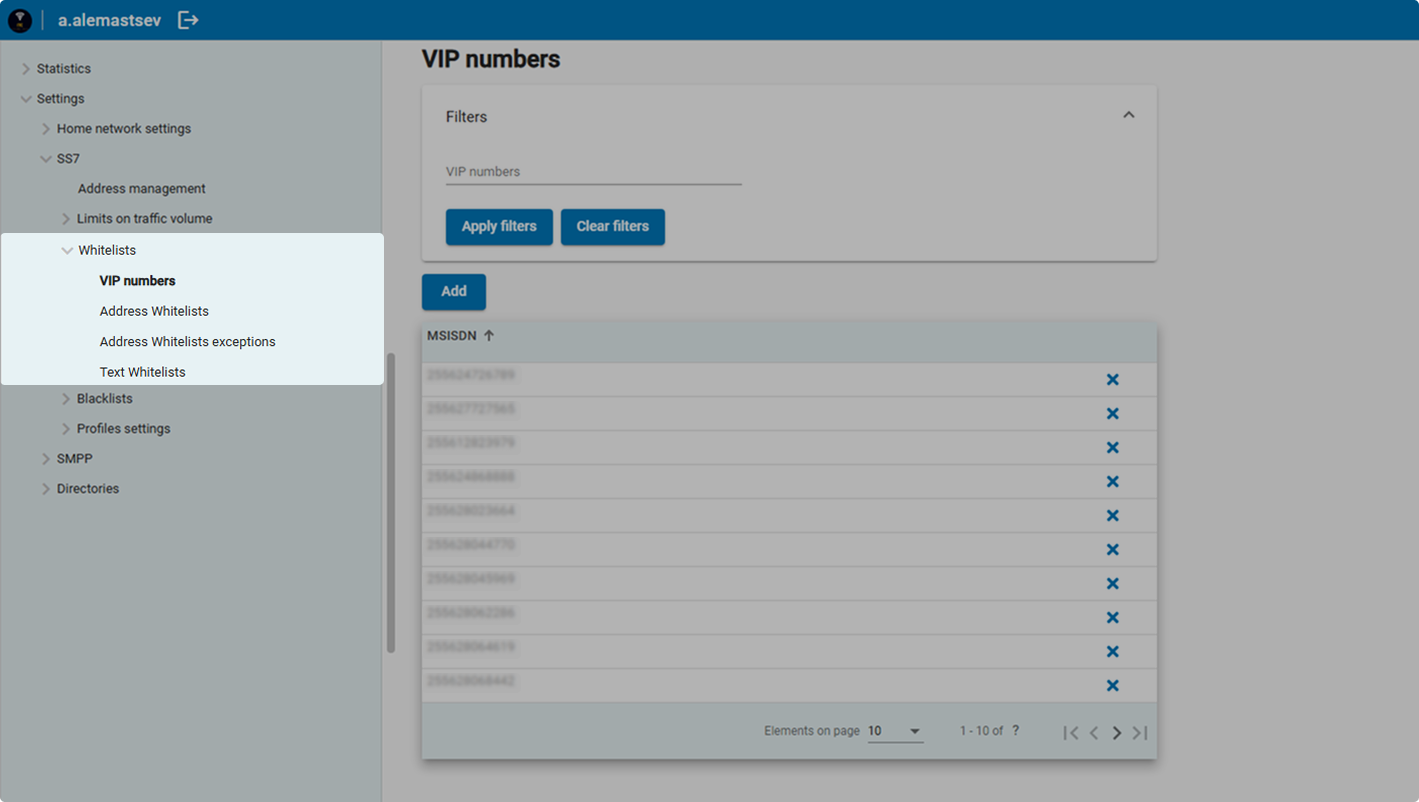The height and width of the screenshot is (802, 1419).
Task: Click the Apply filters button
Action: click(499, 226)
